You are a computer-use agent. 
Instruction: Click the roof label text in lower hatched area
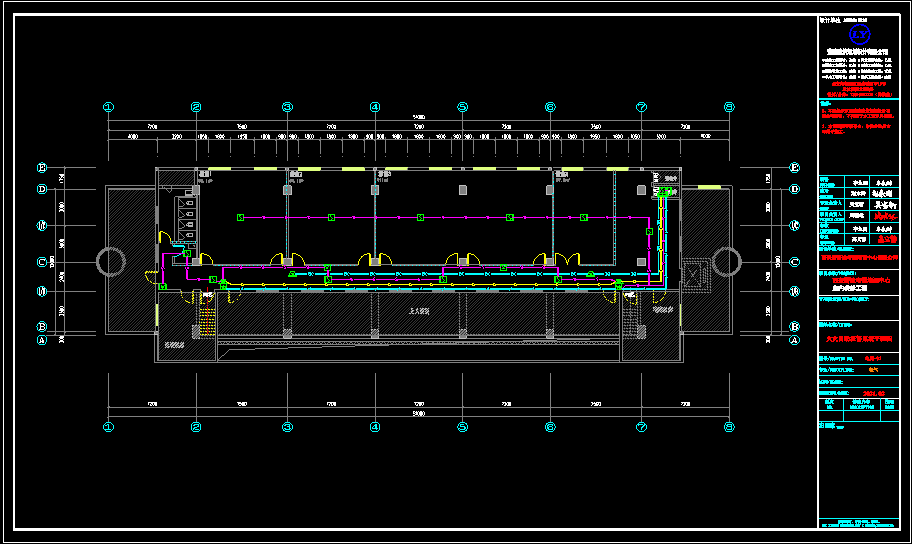(x=419, y=312)
